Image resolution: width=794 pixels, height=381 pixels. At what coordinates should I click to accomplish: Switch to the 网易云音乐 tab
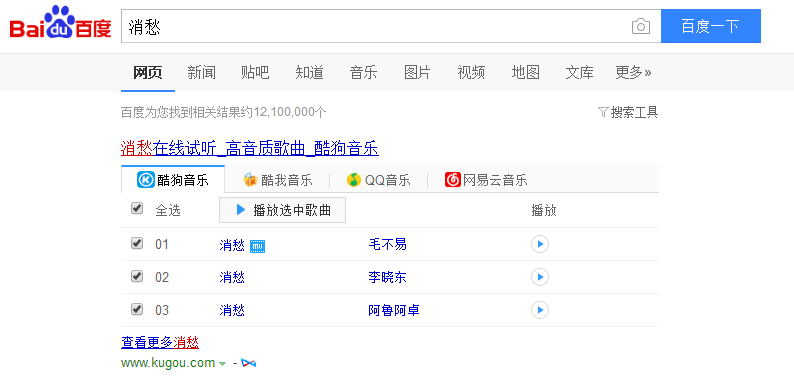coord(486,180)
